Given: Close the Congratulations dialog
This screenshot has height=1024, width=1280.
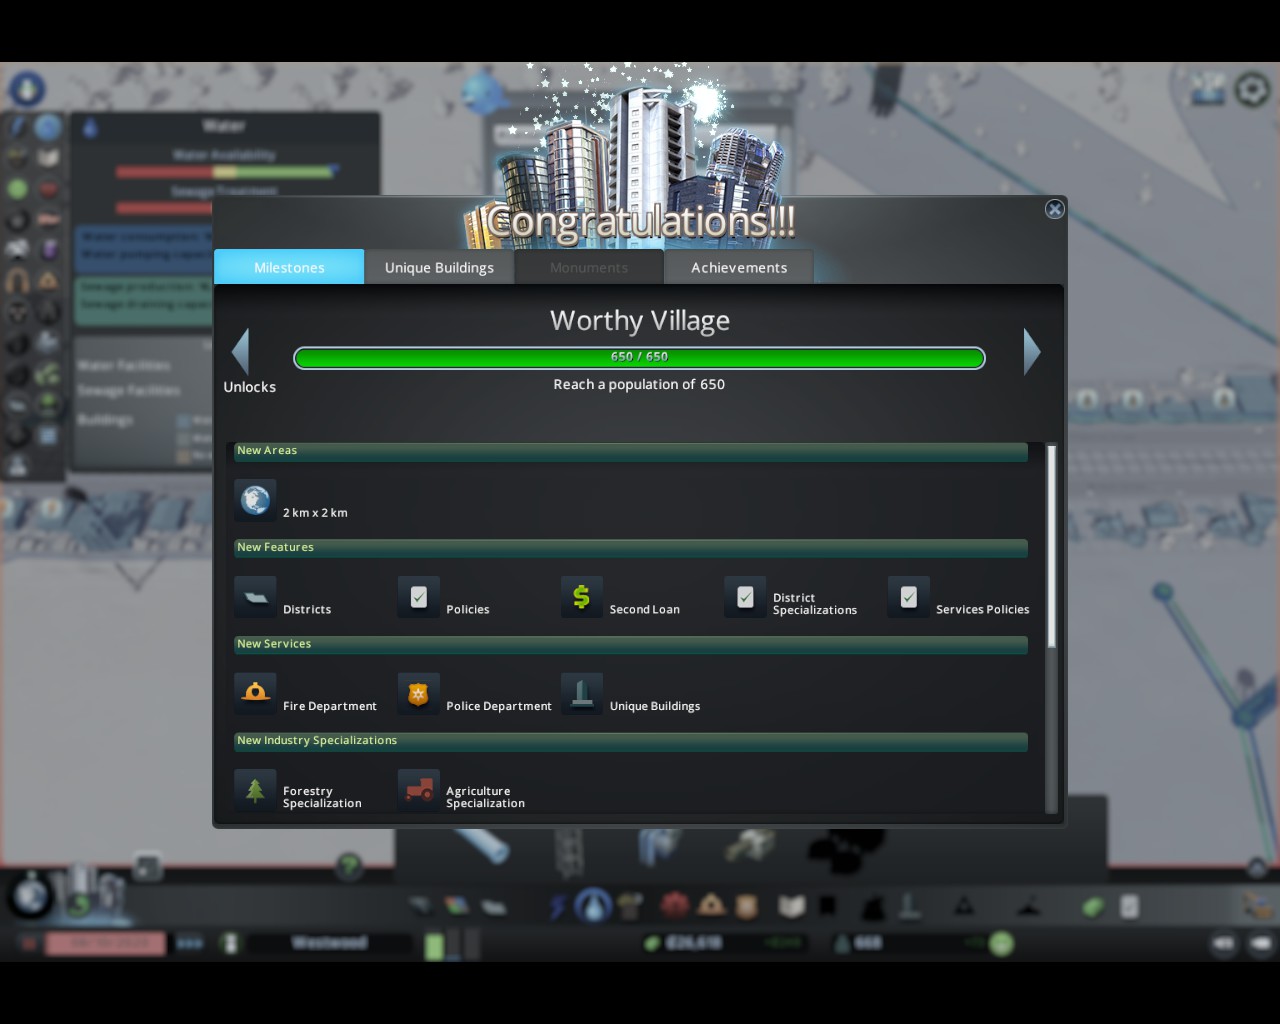Looking at the screenshot, I should click(1054, 209).
